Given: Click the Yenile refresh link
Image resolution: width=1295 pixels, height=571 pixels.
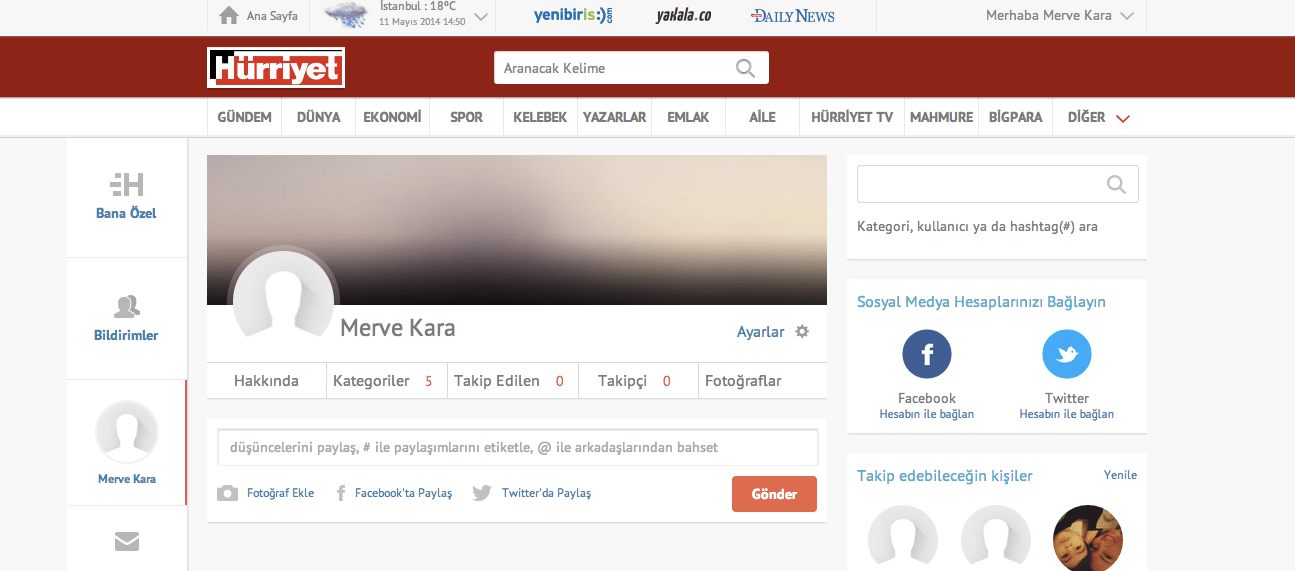Looking at the screenshot, I should click(x=1120, y=475).
